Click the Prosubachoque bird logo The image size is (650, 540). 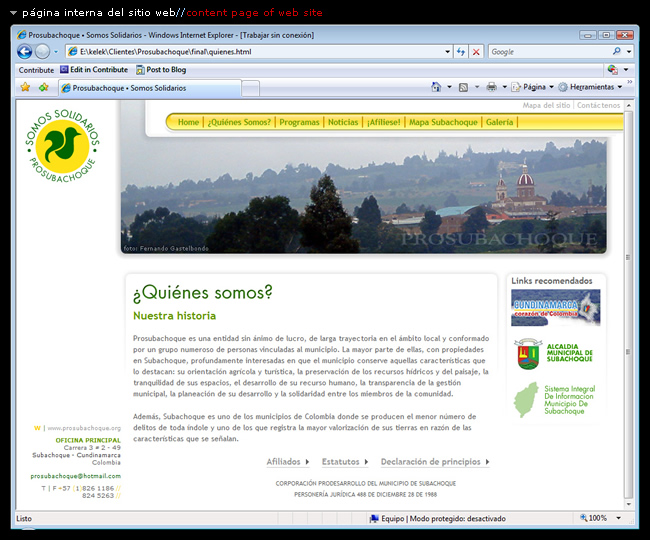point(63,143)
